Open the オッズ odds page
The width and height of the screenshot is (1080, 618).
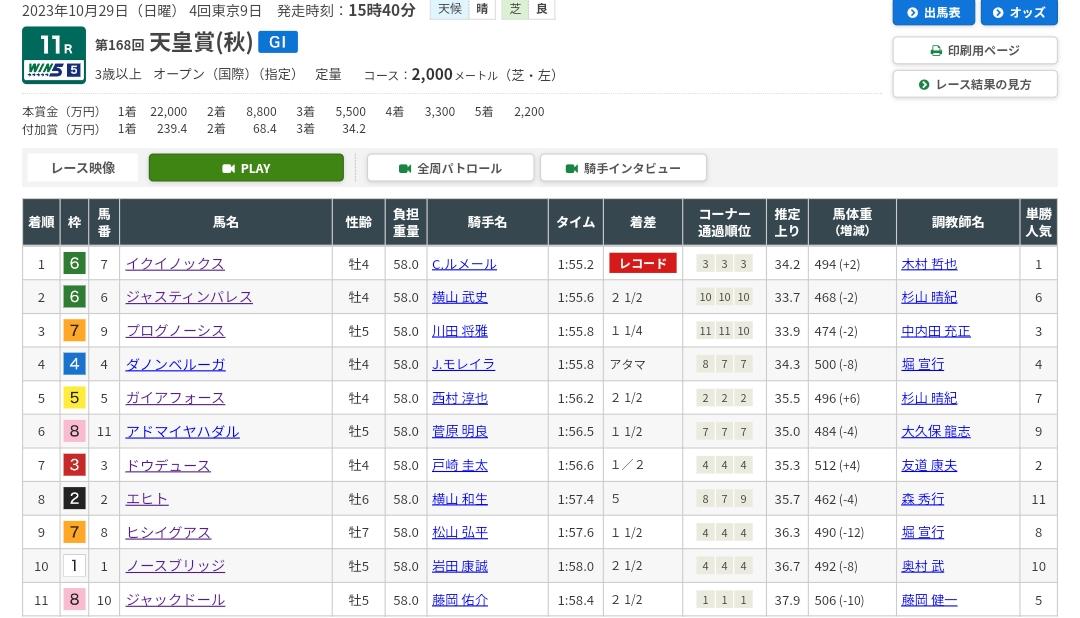click(1019, 12)
